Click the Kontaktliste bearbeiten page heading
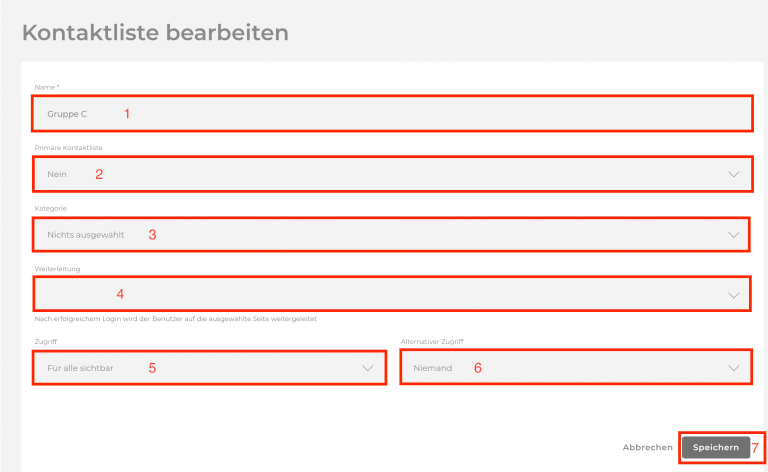The width and height of the screenshot is (768, 472). click(155, 33)
